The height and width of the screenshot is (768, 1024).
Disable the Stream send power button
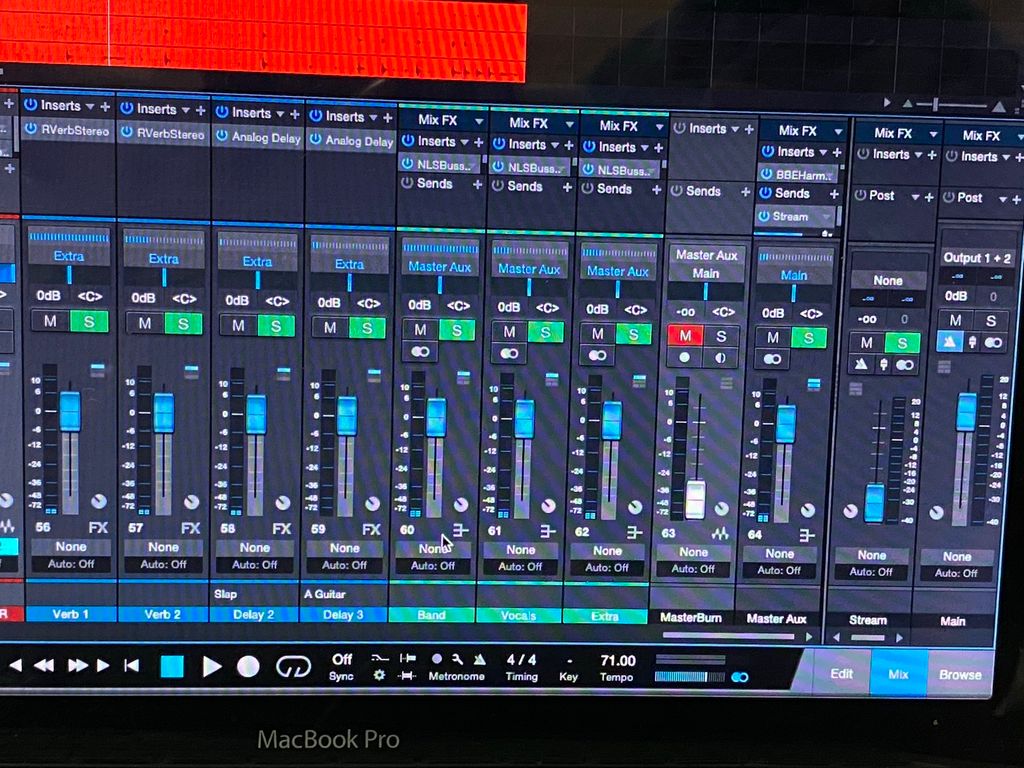tap(765, 216)
